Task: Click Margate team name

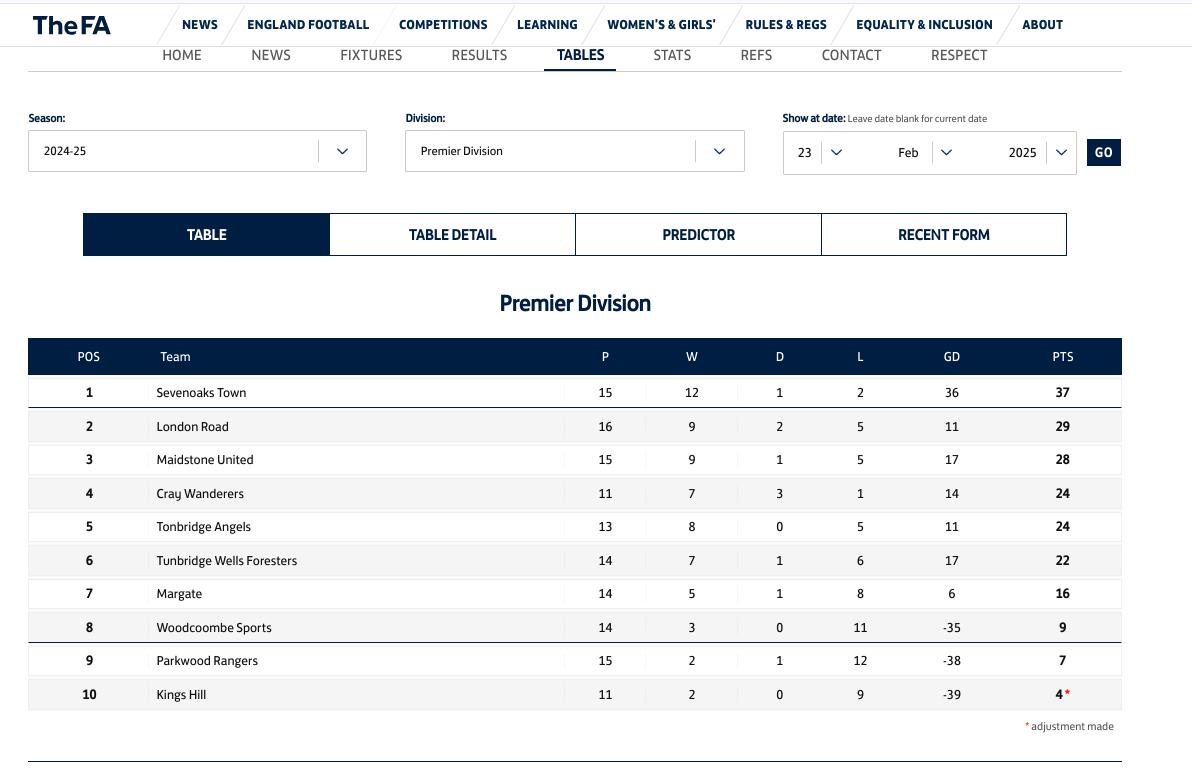Action: [179, 594]
